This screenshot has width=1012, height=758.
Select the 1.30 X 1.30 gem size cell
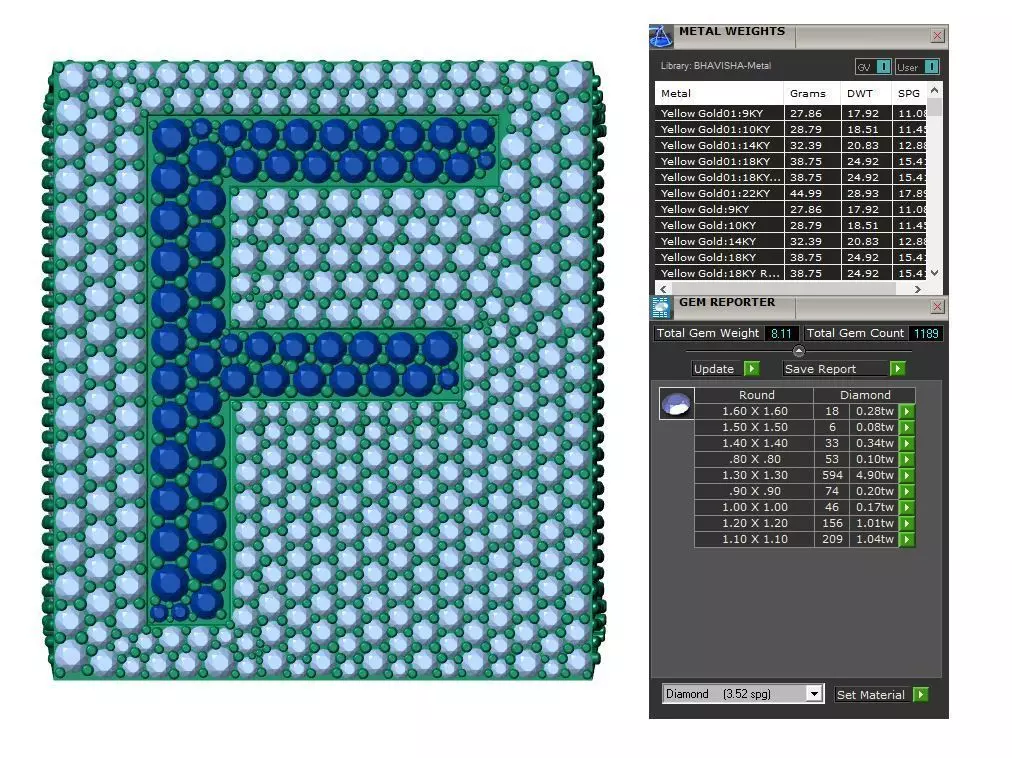(754, 475)
